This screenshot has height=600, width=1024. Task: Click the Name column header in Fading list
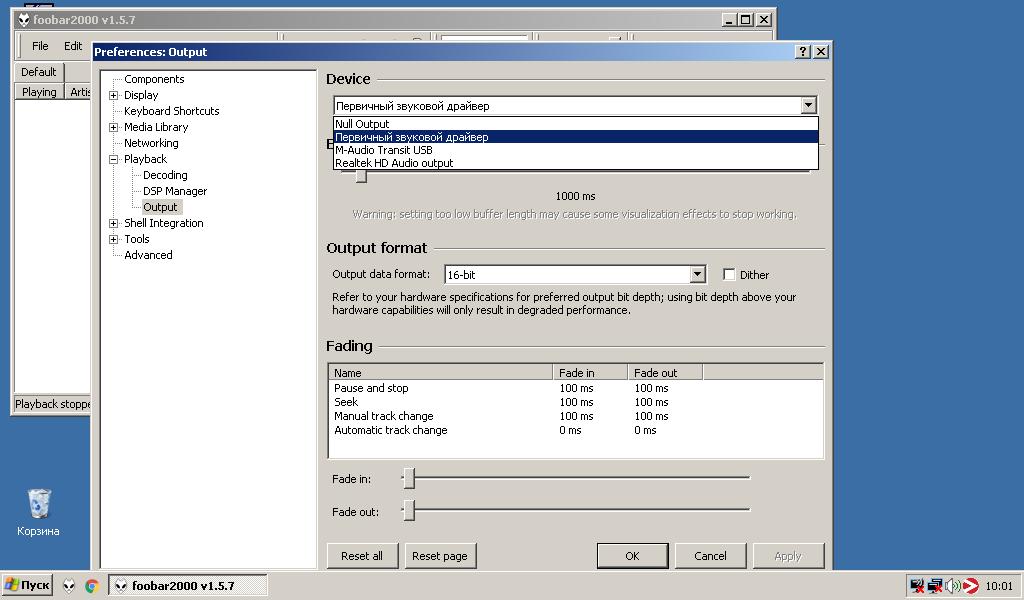441,373
